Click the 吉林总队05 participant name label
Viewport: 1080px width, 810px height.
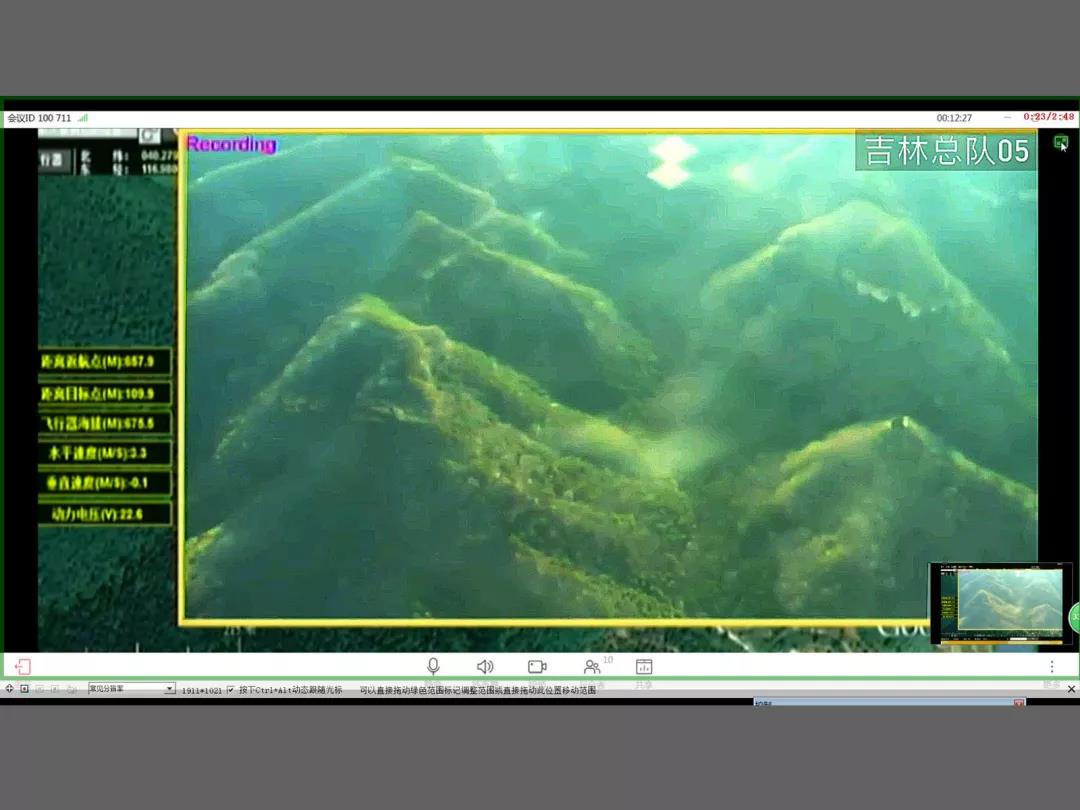pos(946,151)
